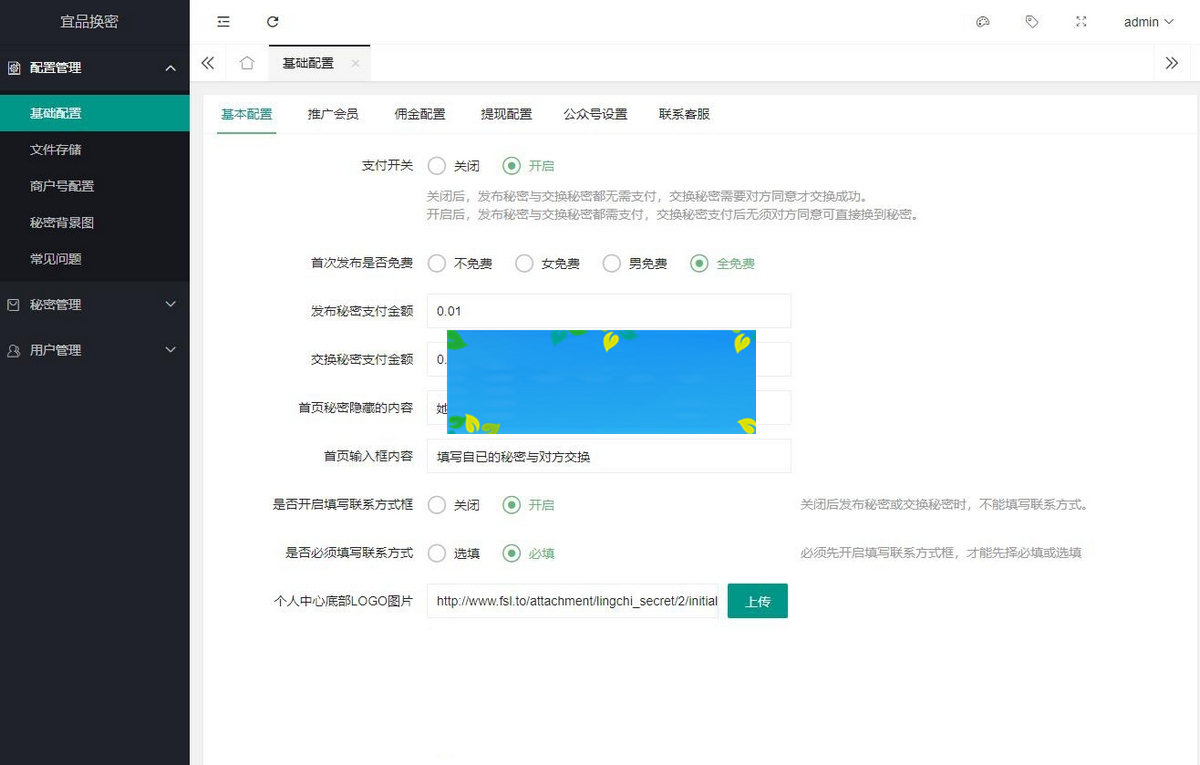Click the 上传 upload button
The image size is (1200, 765).
[x=757, y=601]
